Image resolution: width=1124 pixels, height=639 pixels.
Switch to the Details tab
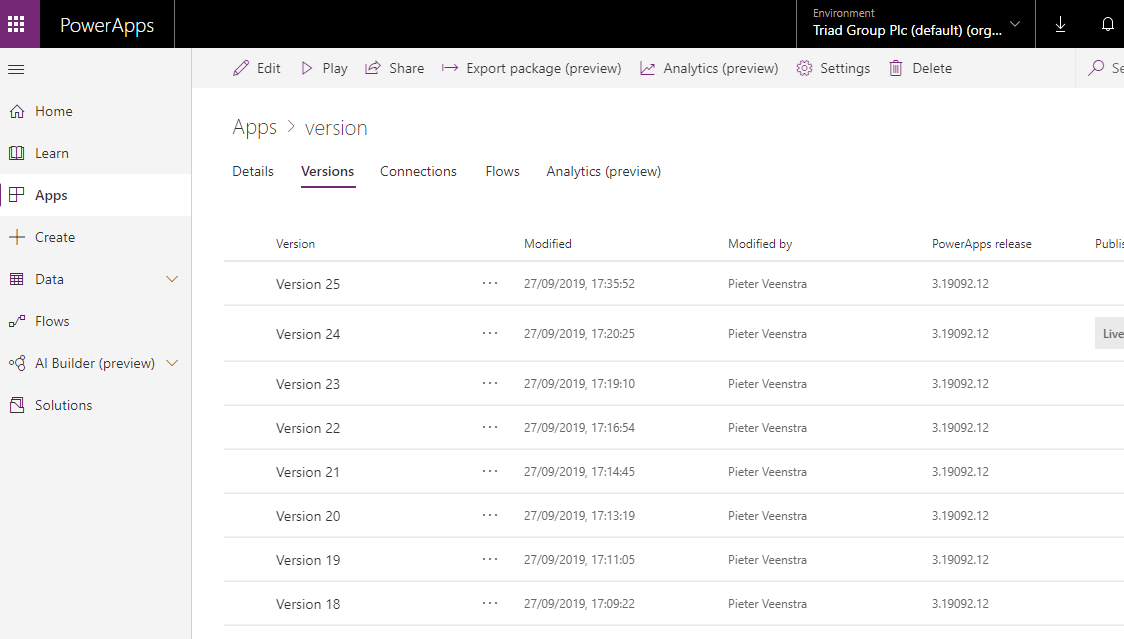[x=253, y=171]
